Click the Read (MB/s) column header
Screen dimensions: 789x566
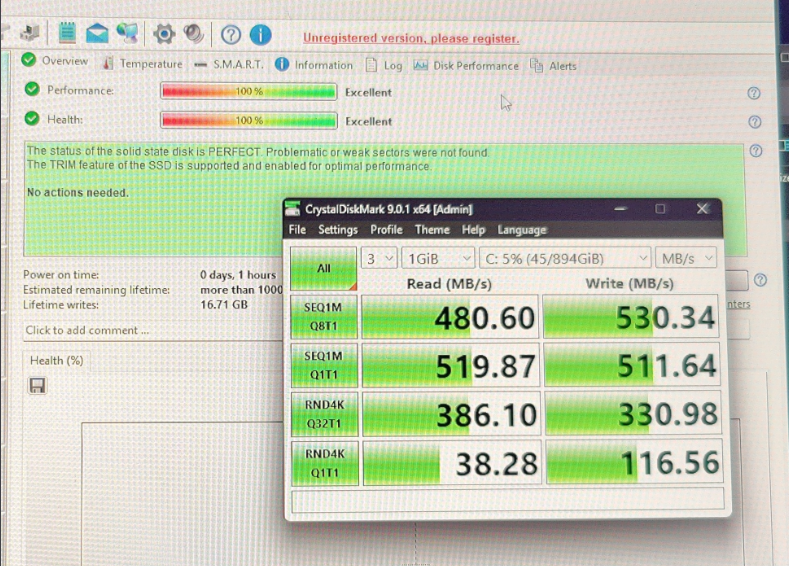pos(449,284)
